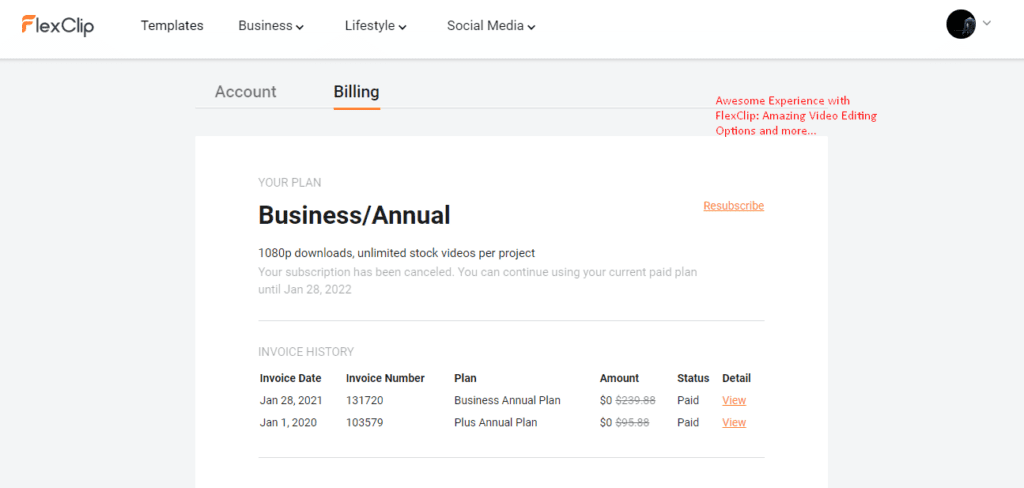
Task: Switch to the Account tab
Action: click(x=245, y=92)
